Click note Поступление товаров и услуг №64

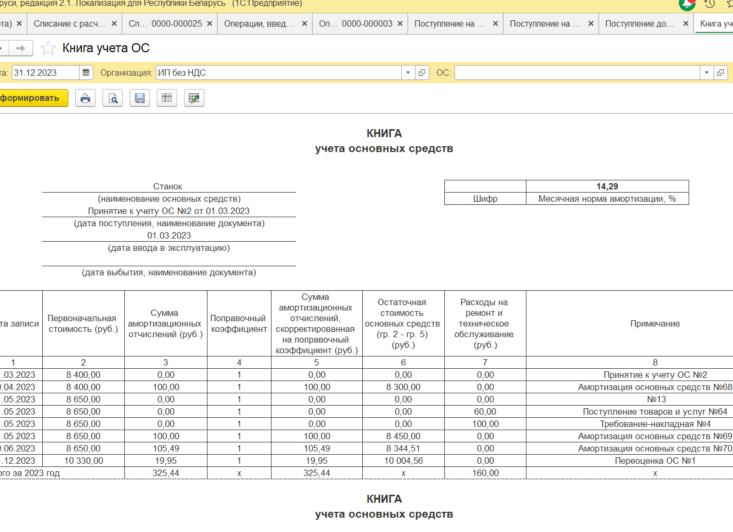tap(654, 411)
